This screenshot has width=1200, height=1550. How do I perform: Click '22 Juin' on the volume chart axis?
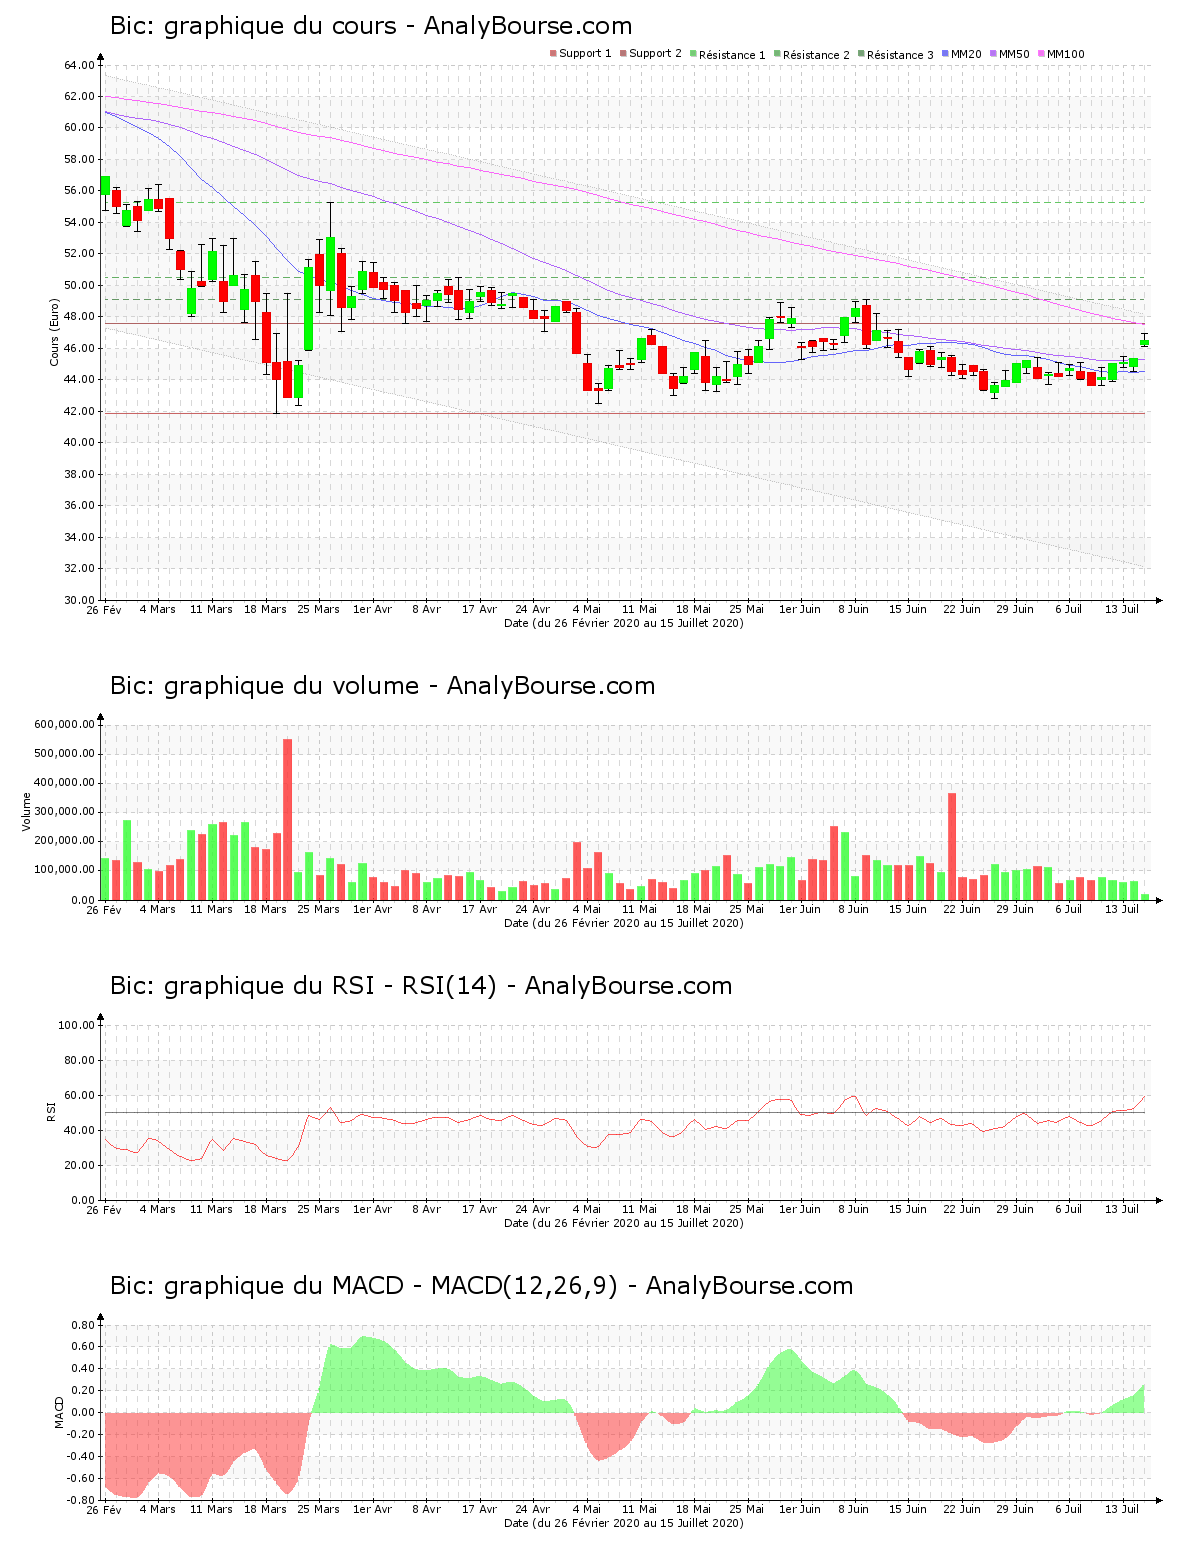pyautogui.click(x=962, y=909)
